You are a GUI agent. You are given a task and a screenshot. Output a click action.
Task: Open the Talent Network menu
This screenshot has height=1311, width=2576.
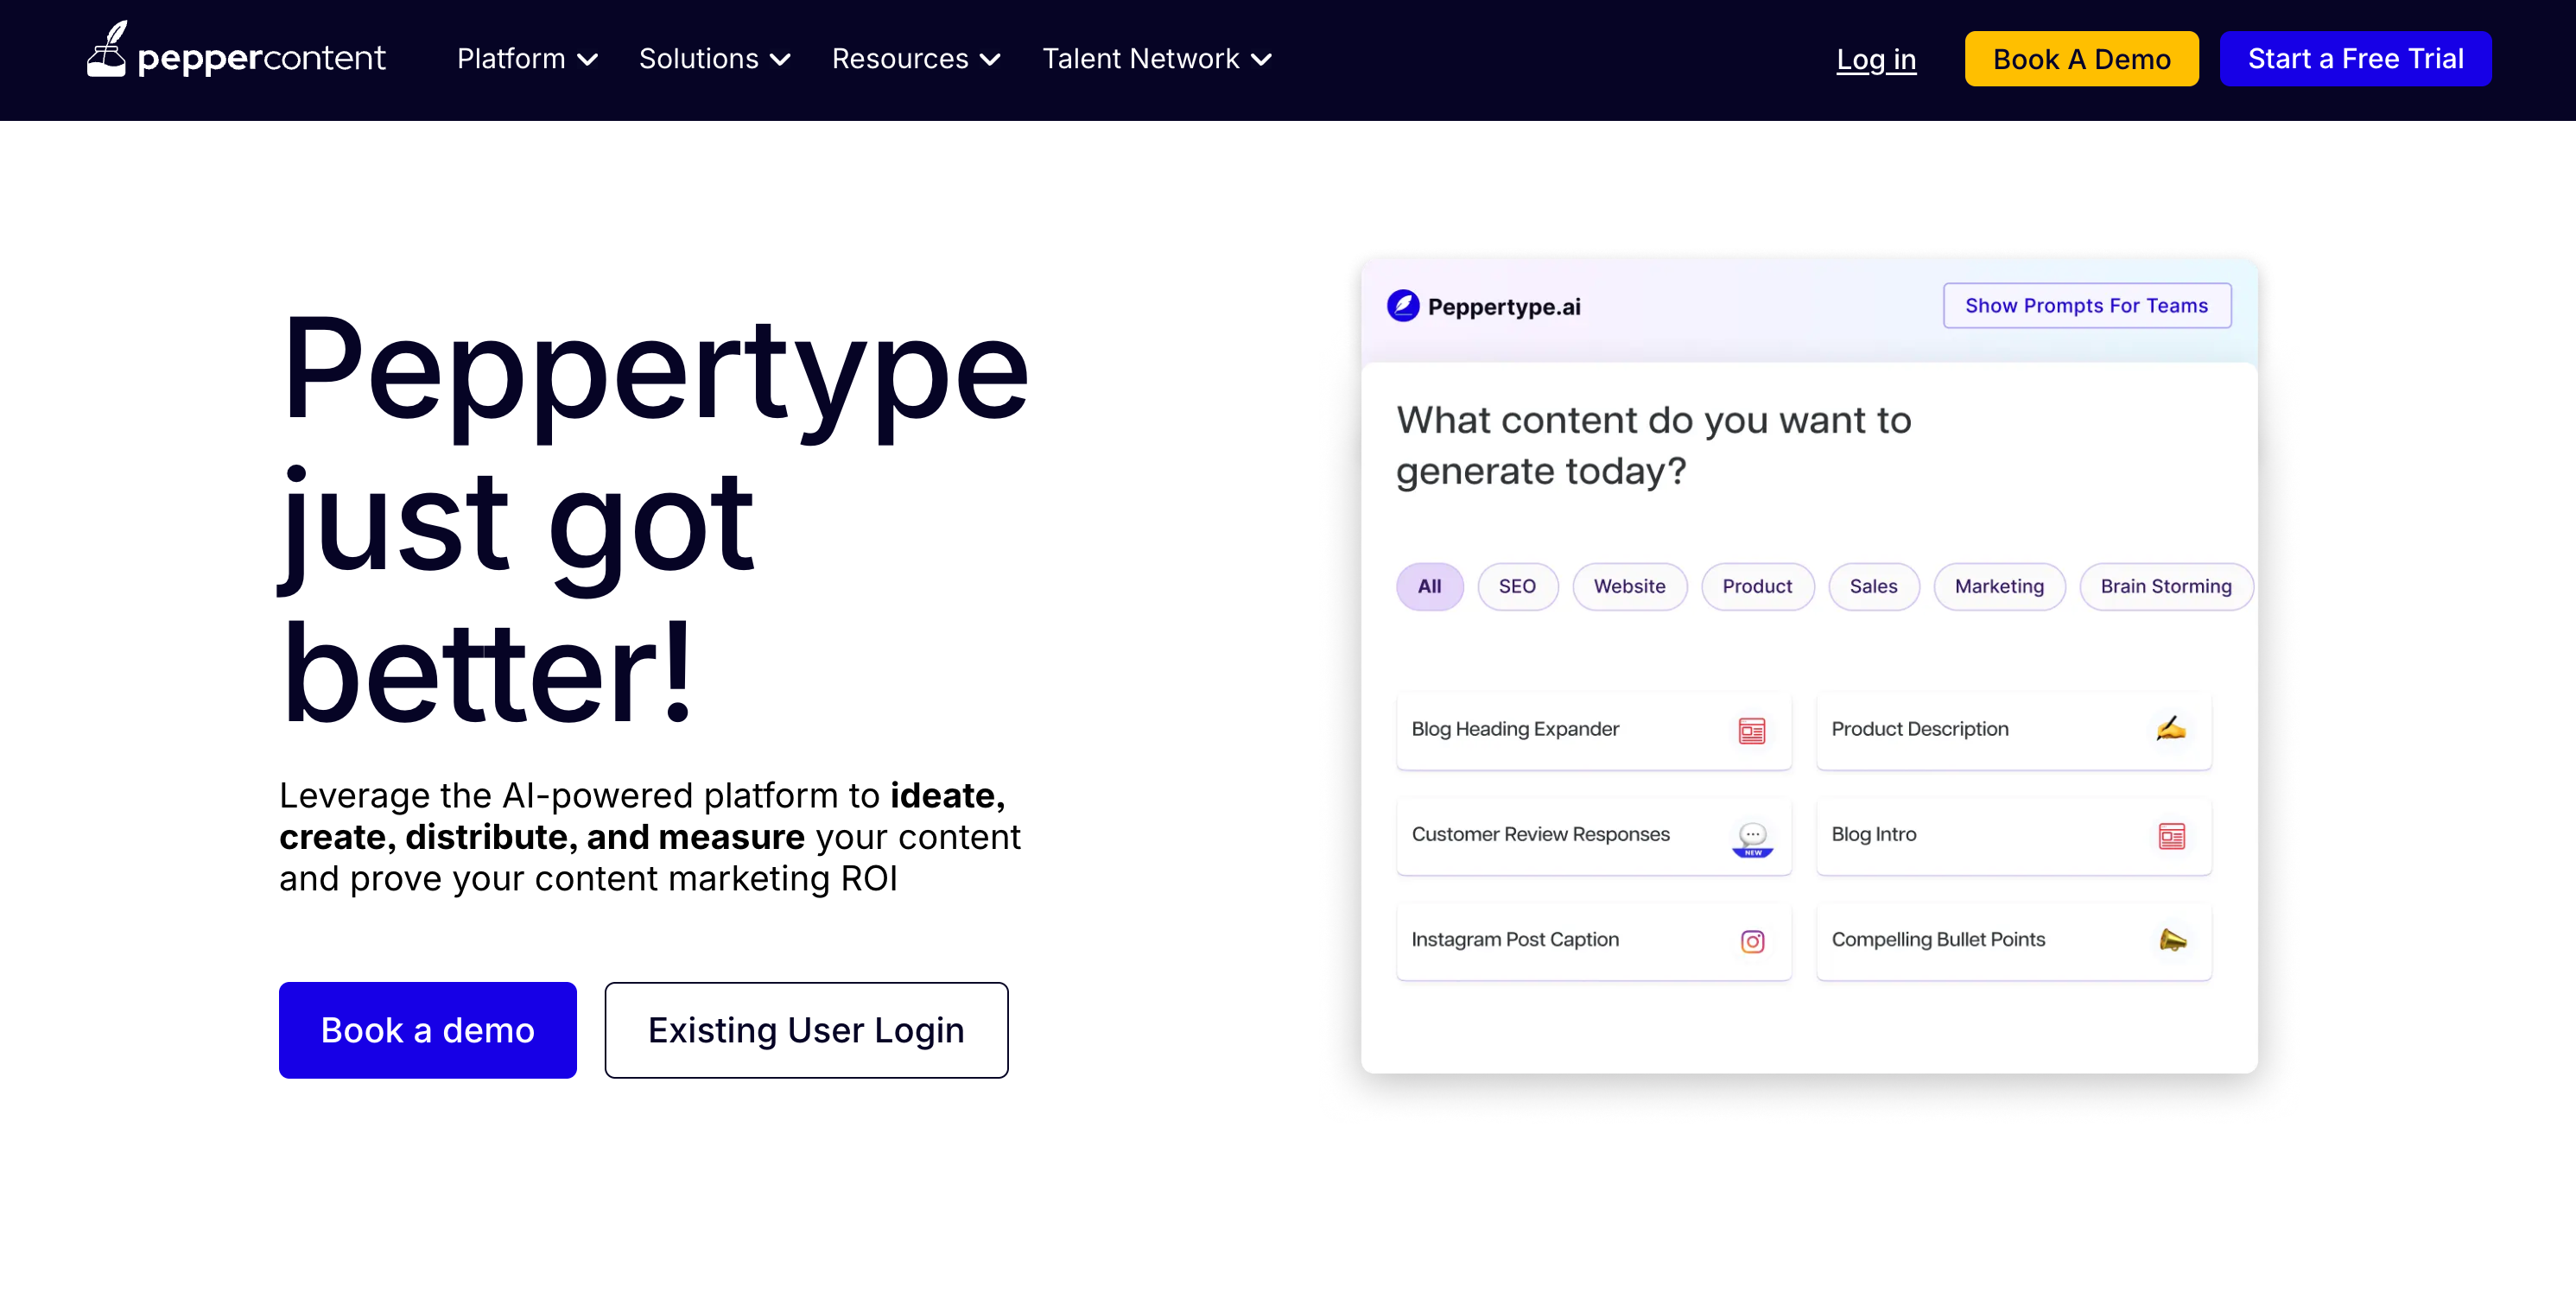1156,59
